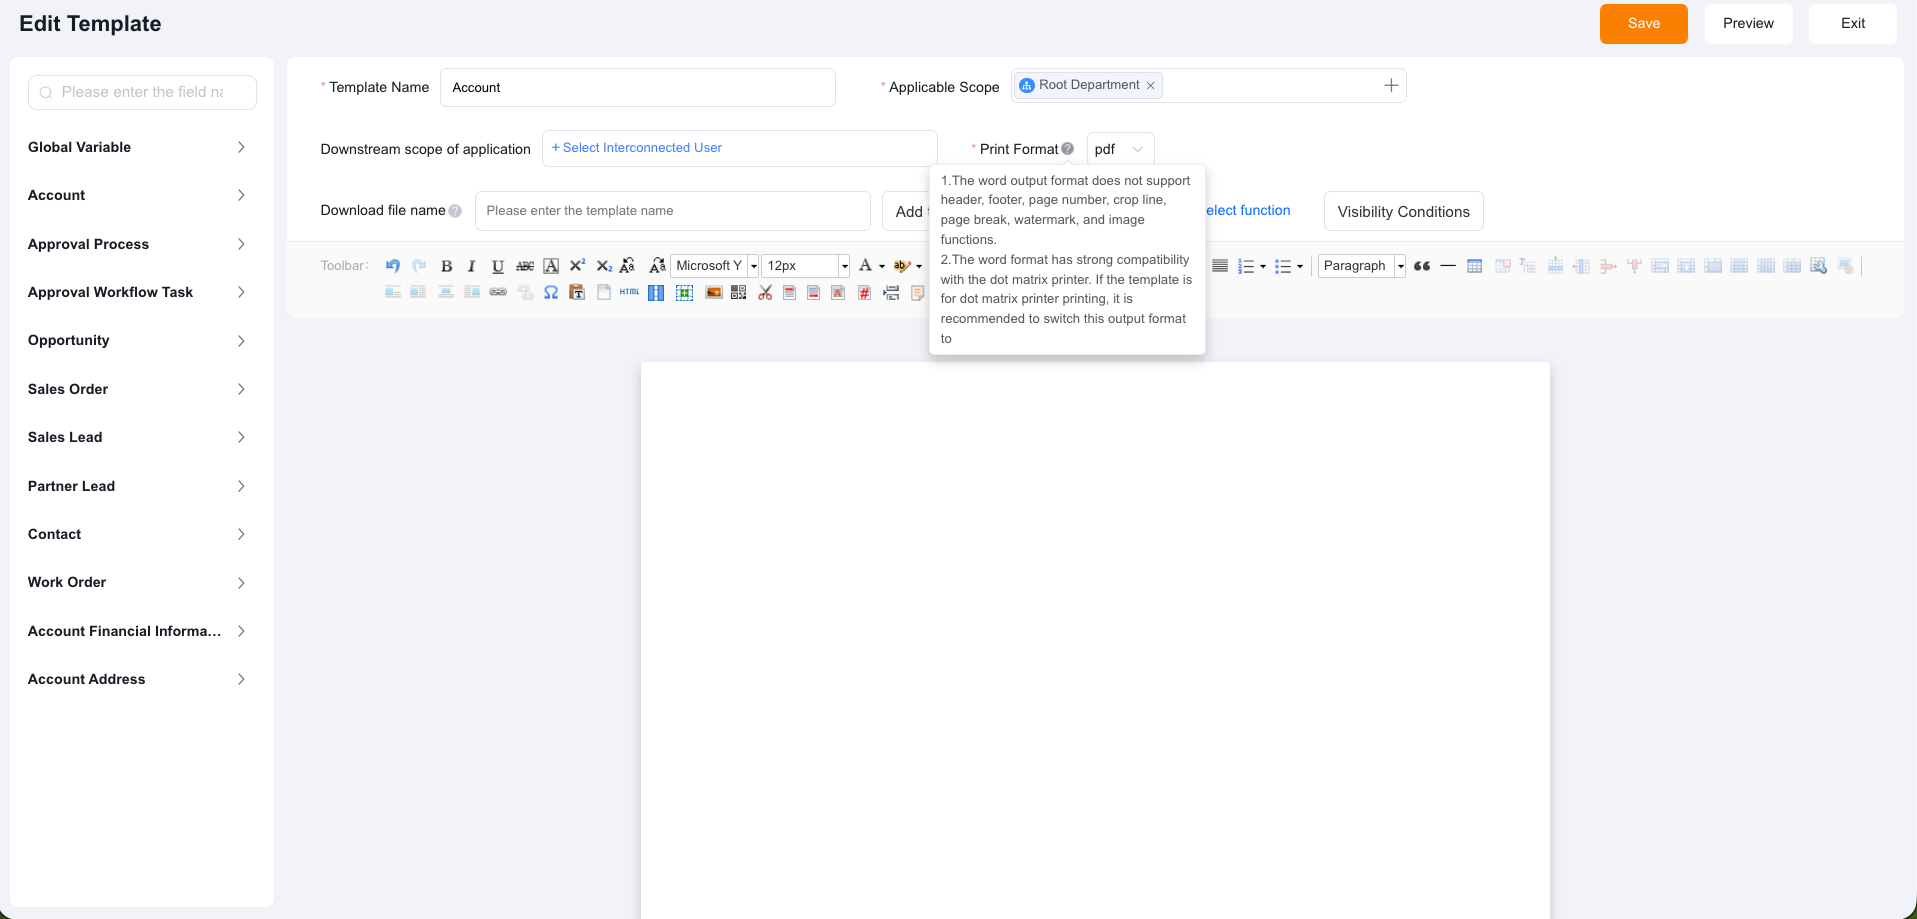Open the HTML source view
1917x919 pixels.
tap(629, 292)
